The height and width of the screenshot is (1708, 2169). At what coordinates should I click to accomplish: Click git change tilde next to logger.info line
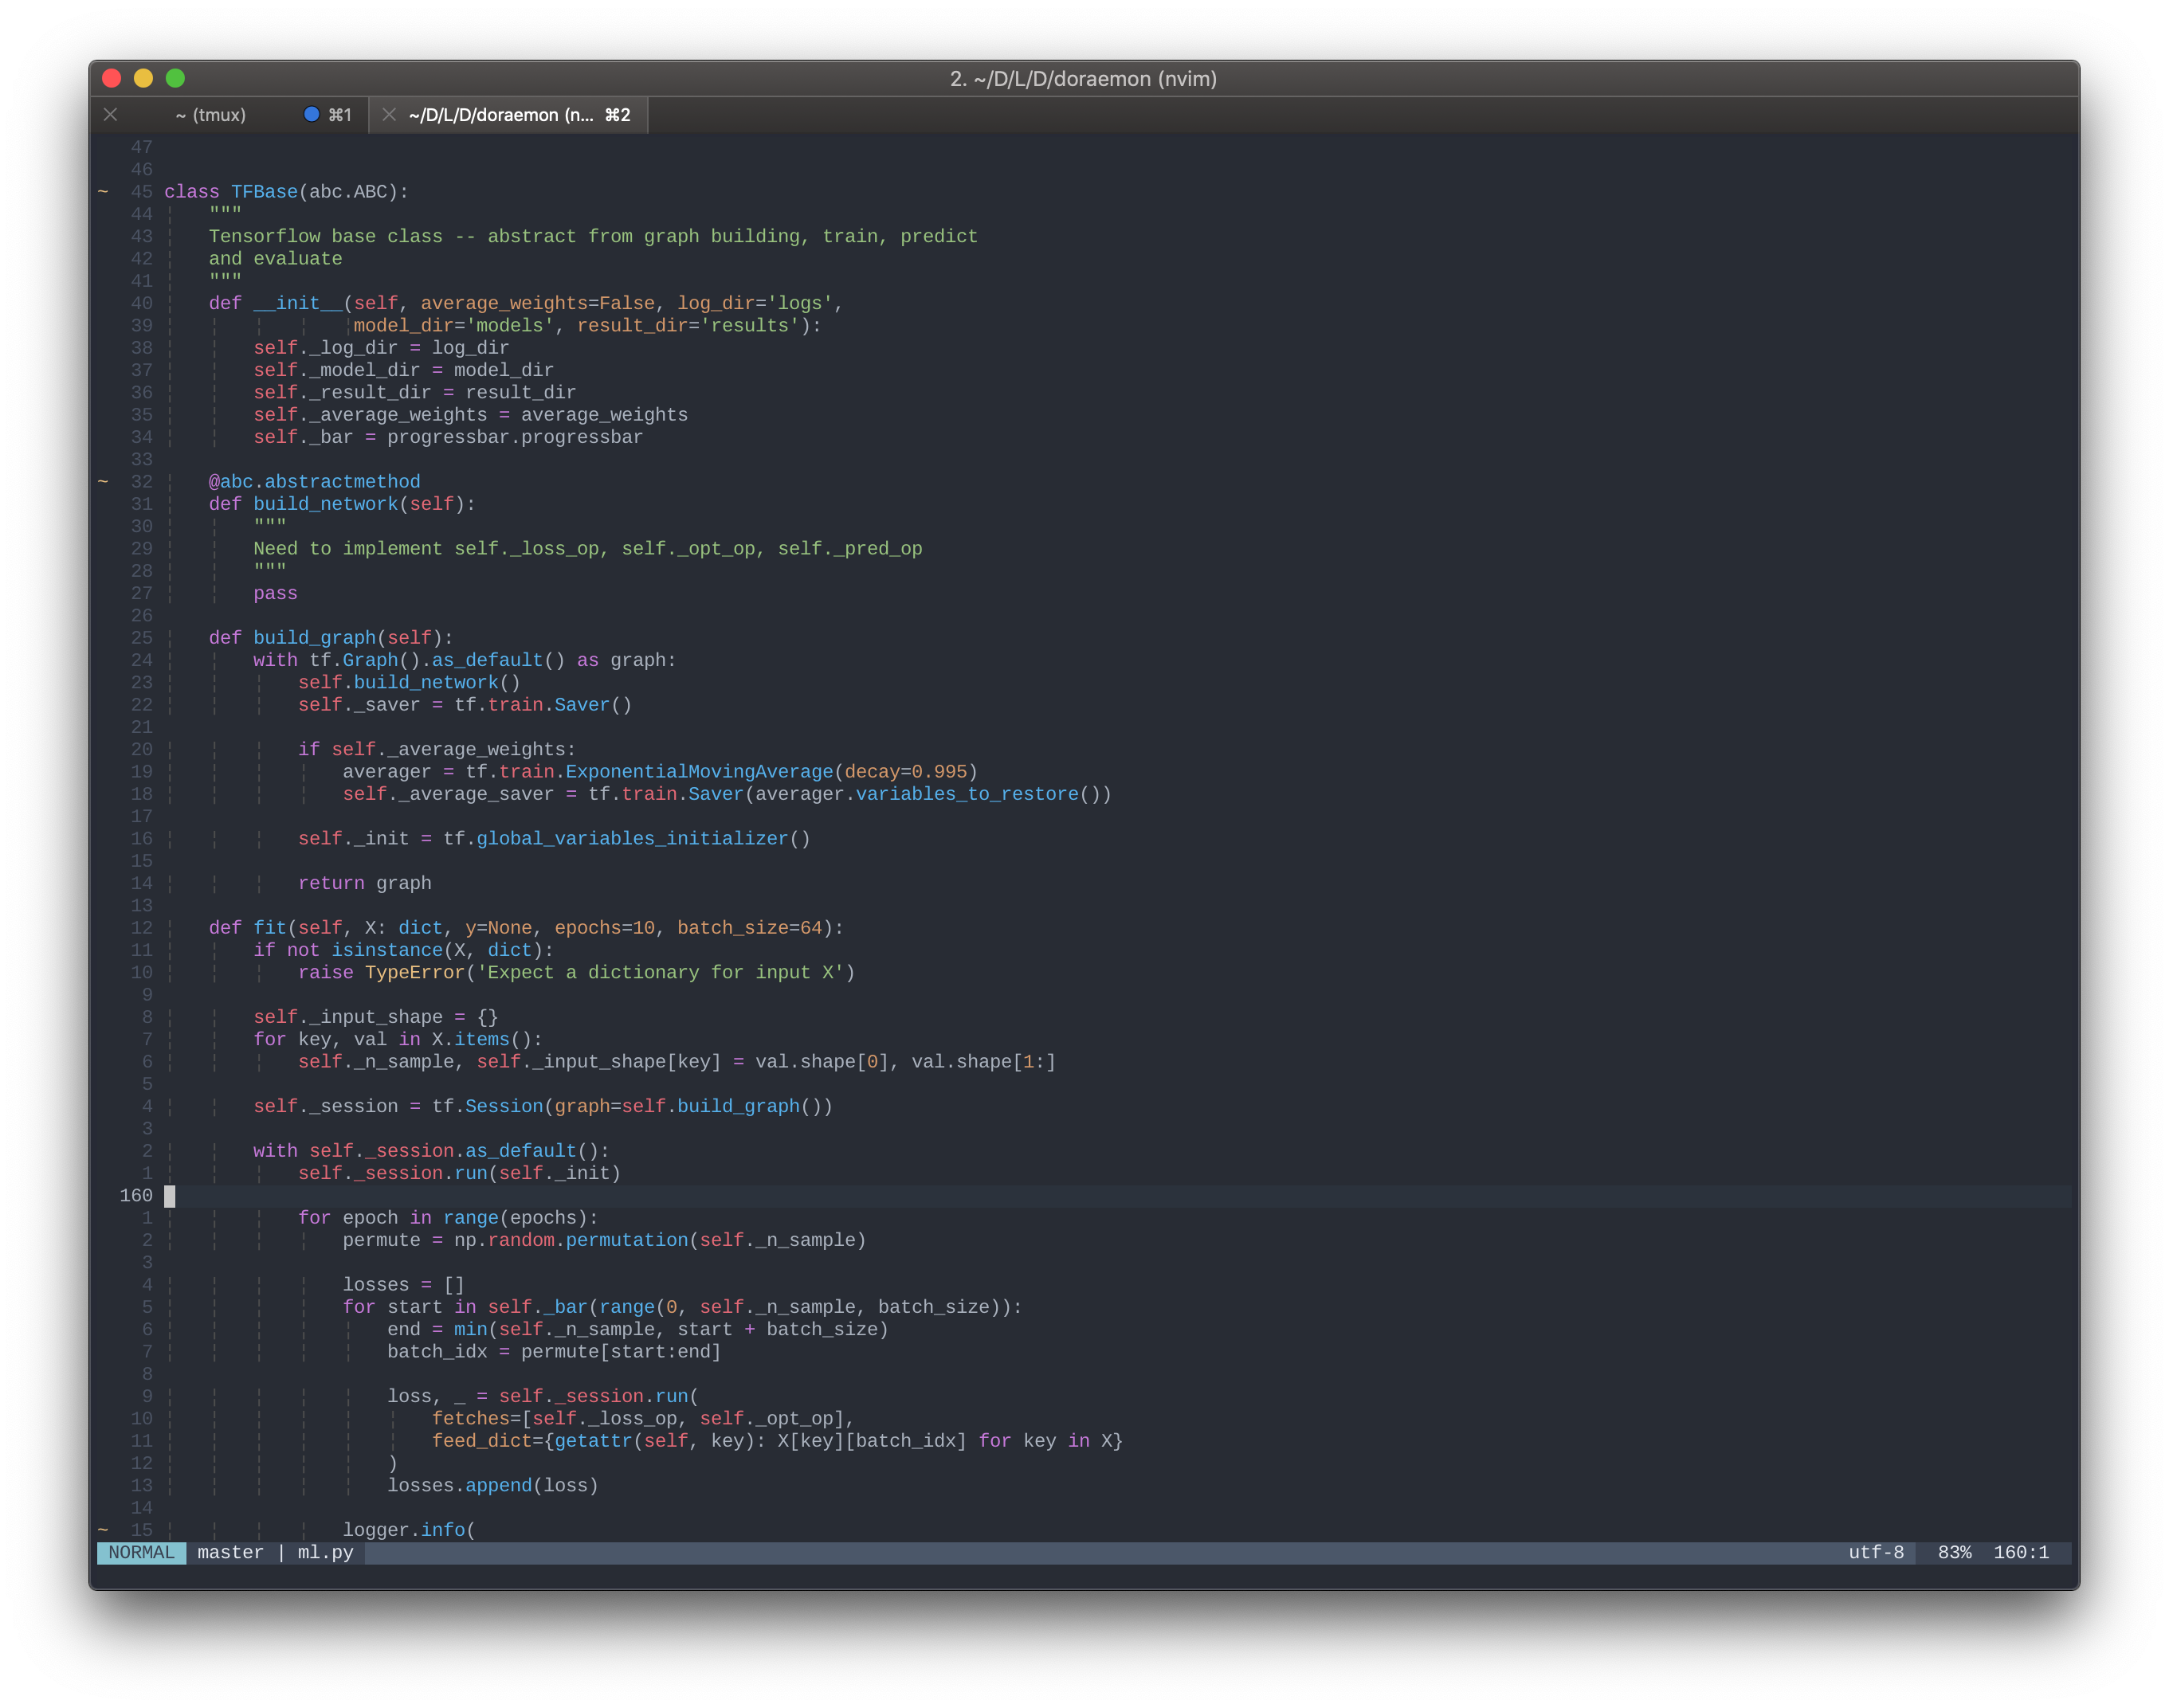103,1530
